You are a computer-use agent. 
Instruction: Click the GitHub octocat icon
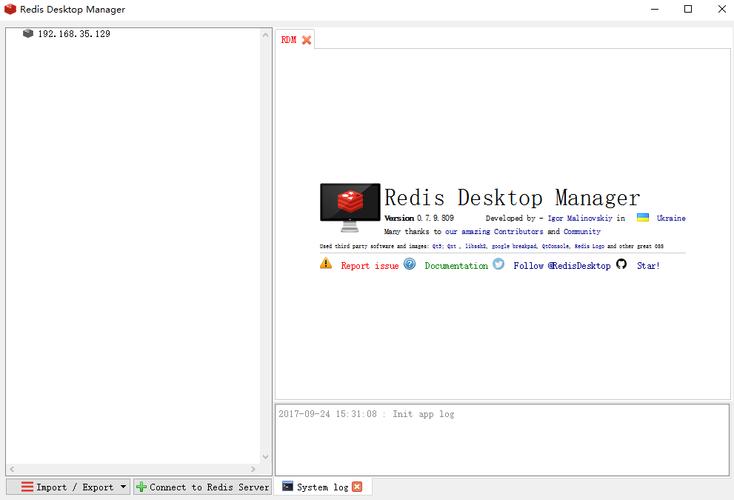(621, 264)
